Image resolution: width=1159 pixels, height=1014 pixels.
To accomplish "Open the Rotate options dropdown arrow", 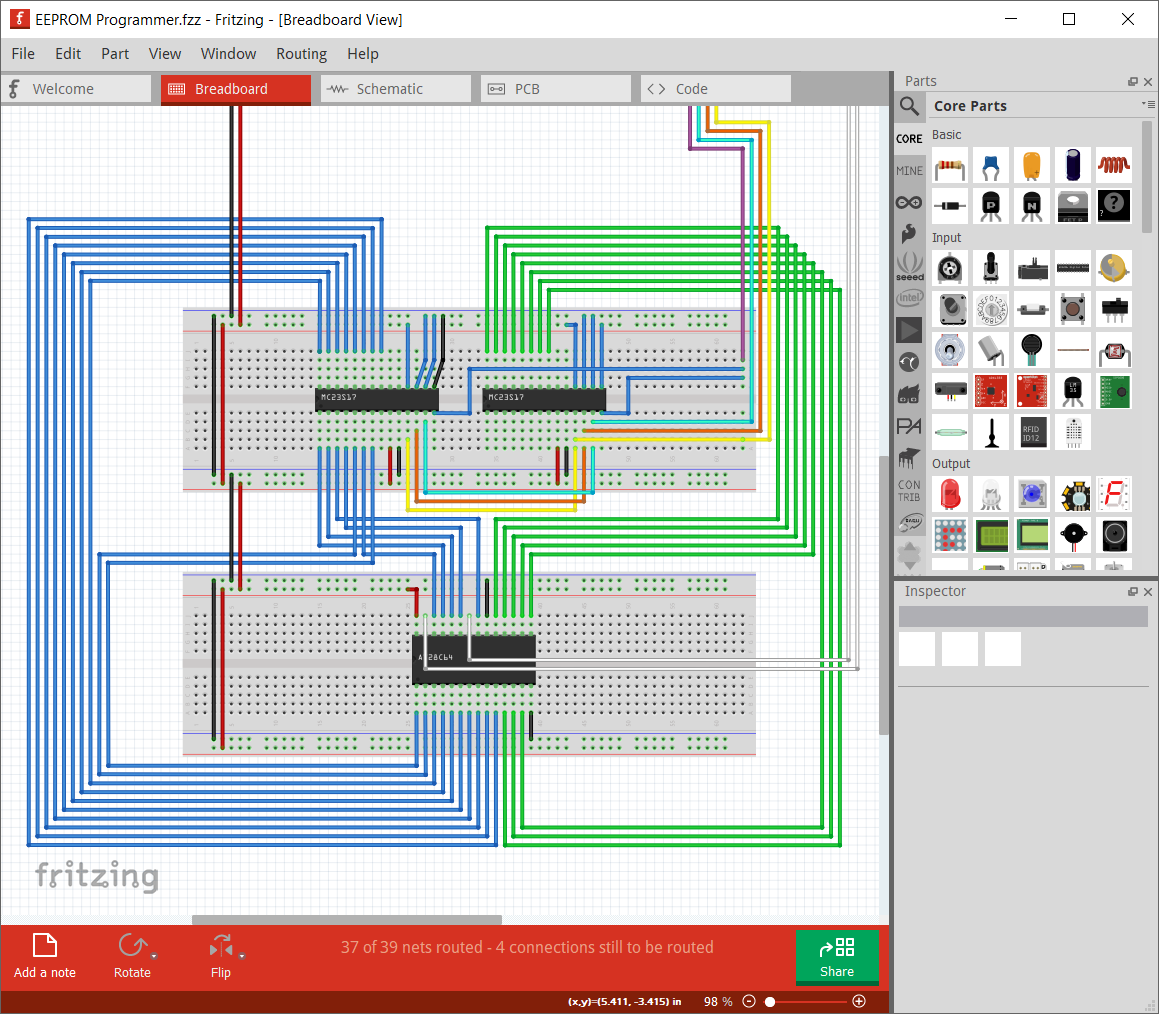I will pyautogui.click(x=154, y=956).
